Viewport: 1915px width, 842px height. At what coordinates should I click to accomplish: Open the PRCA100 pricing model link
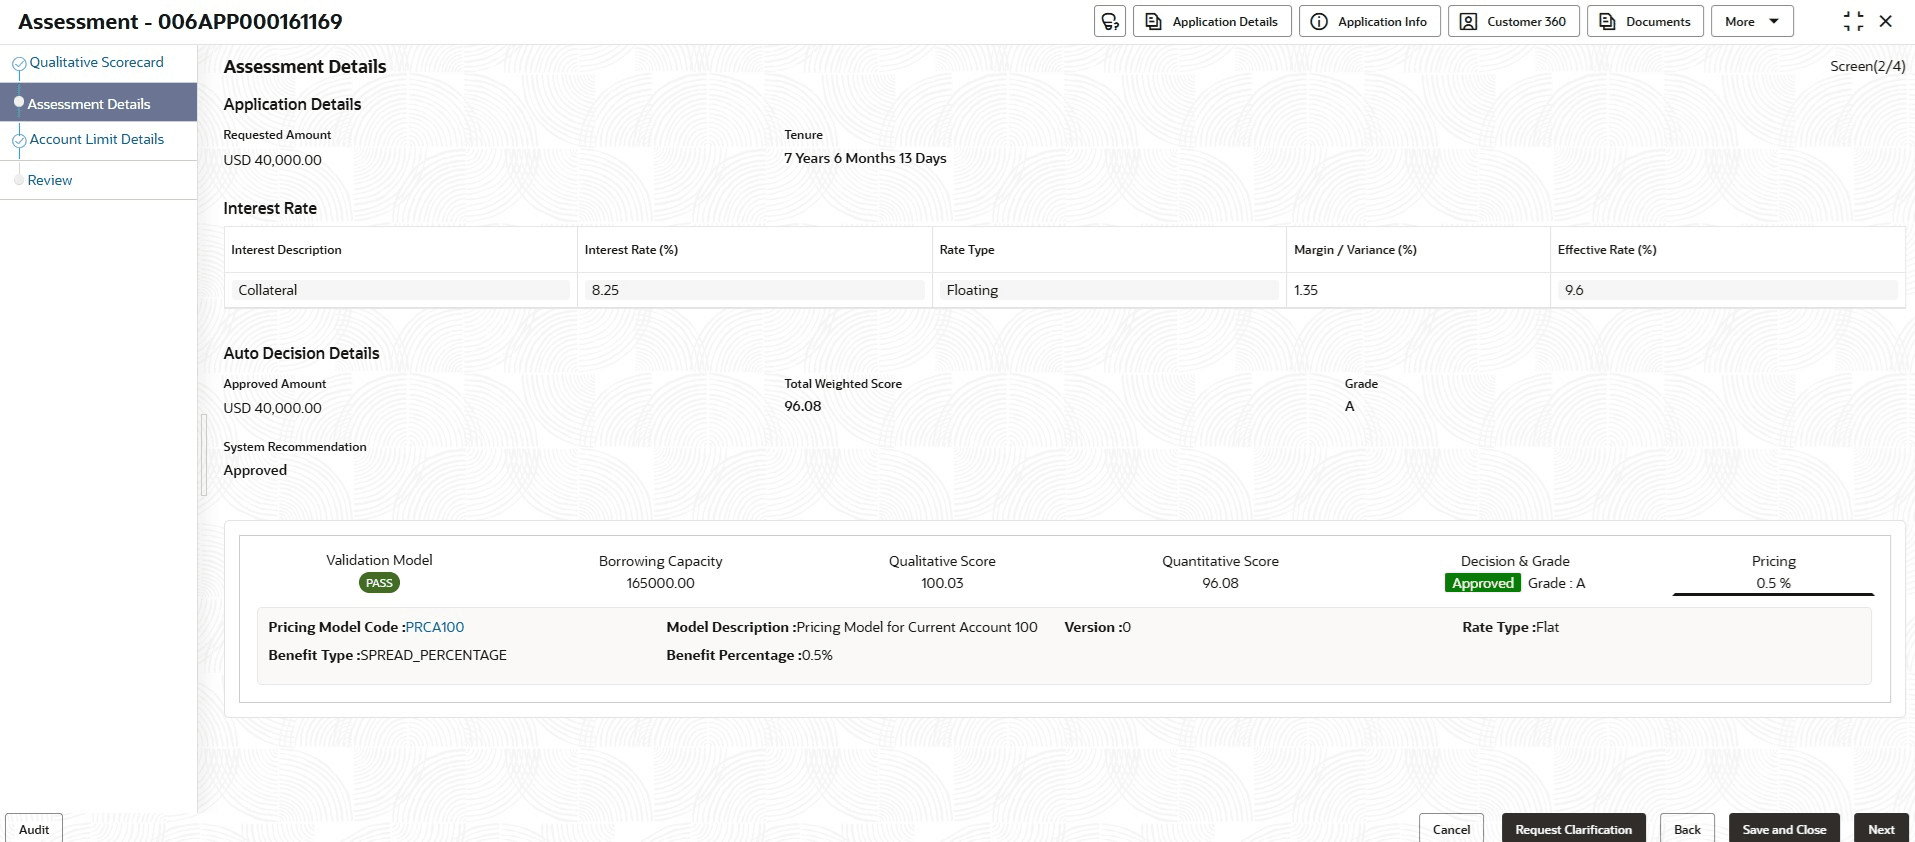(x=435, y=627)
